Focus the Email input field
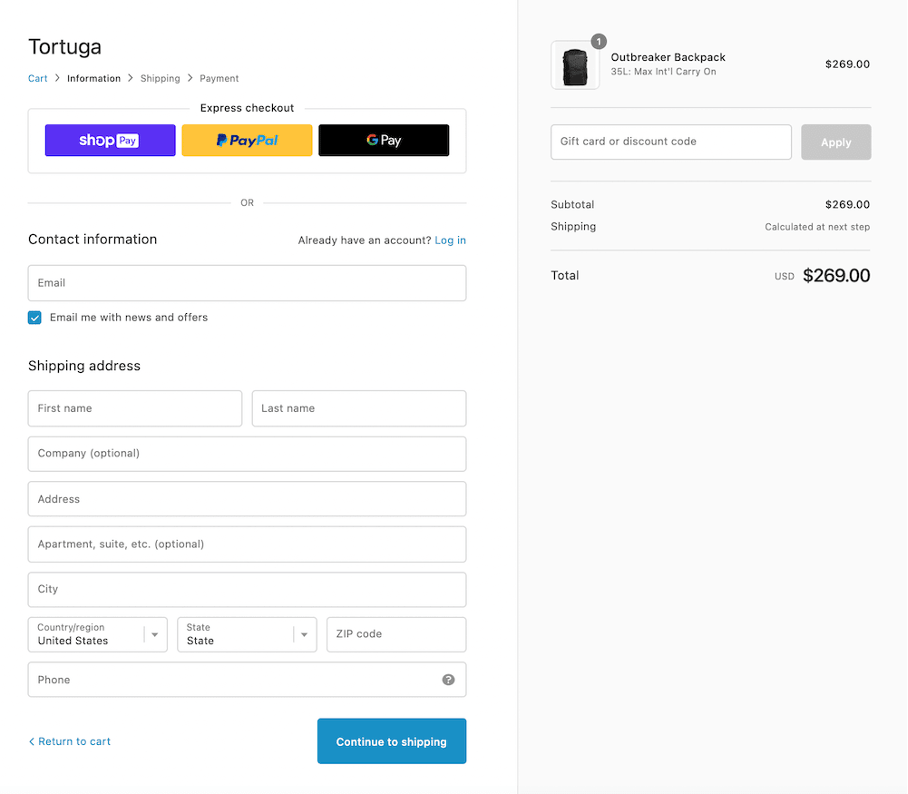908x794 pixels. tap(247, 283)
